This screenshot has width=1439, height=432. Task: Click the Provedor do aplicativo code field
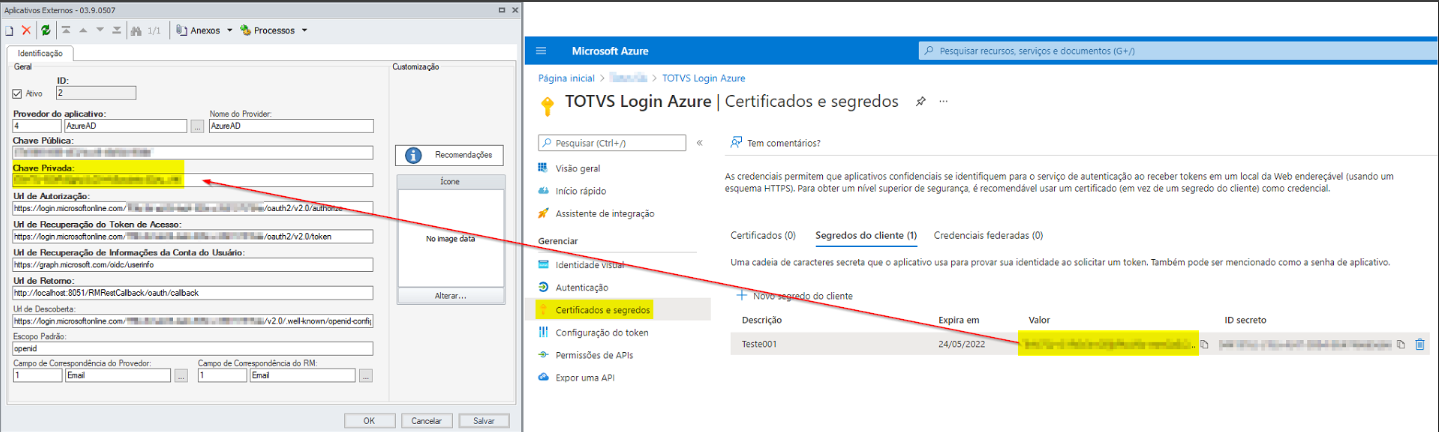[x=37, y=127]
